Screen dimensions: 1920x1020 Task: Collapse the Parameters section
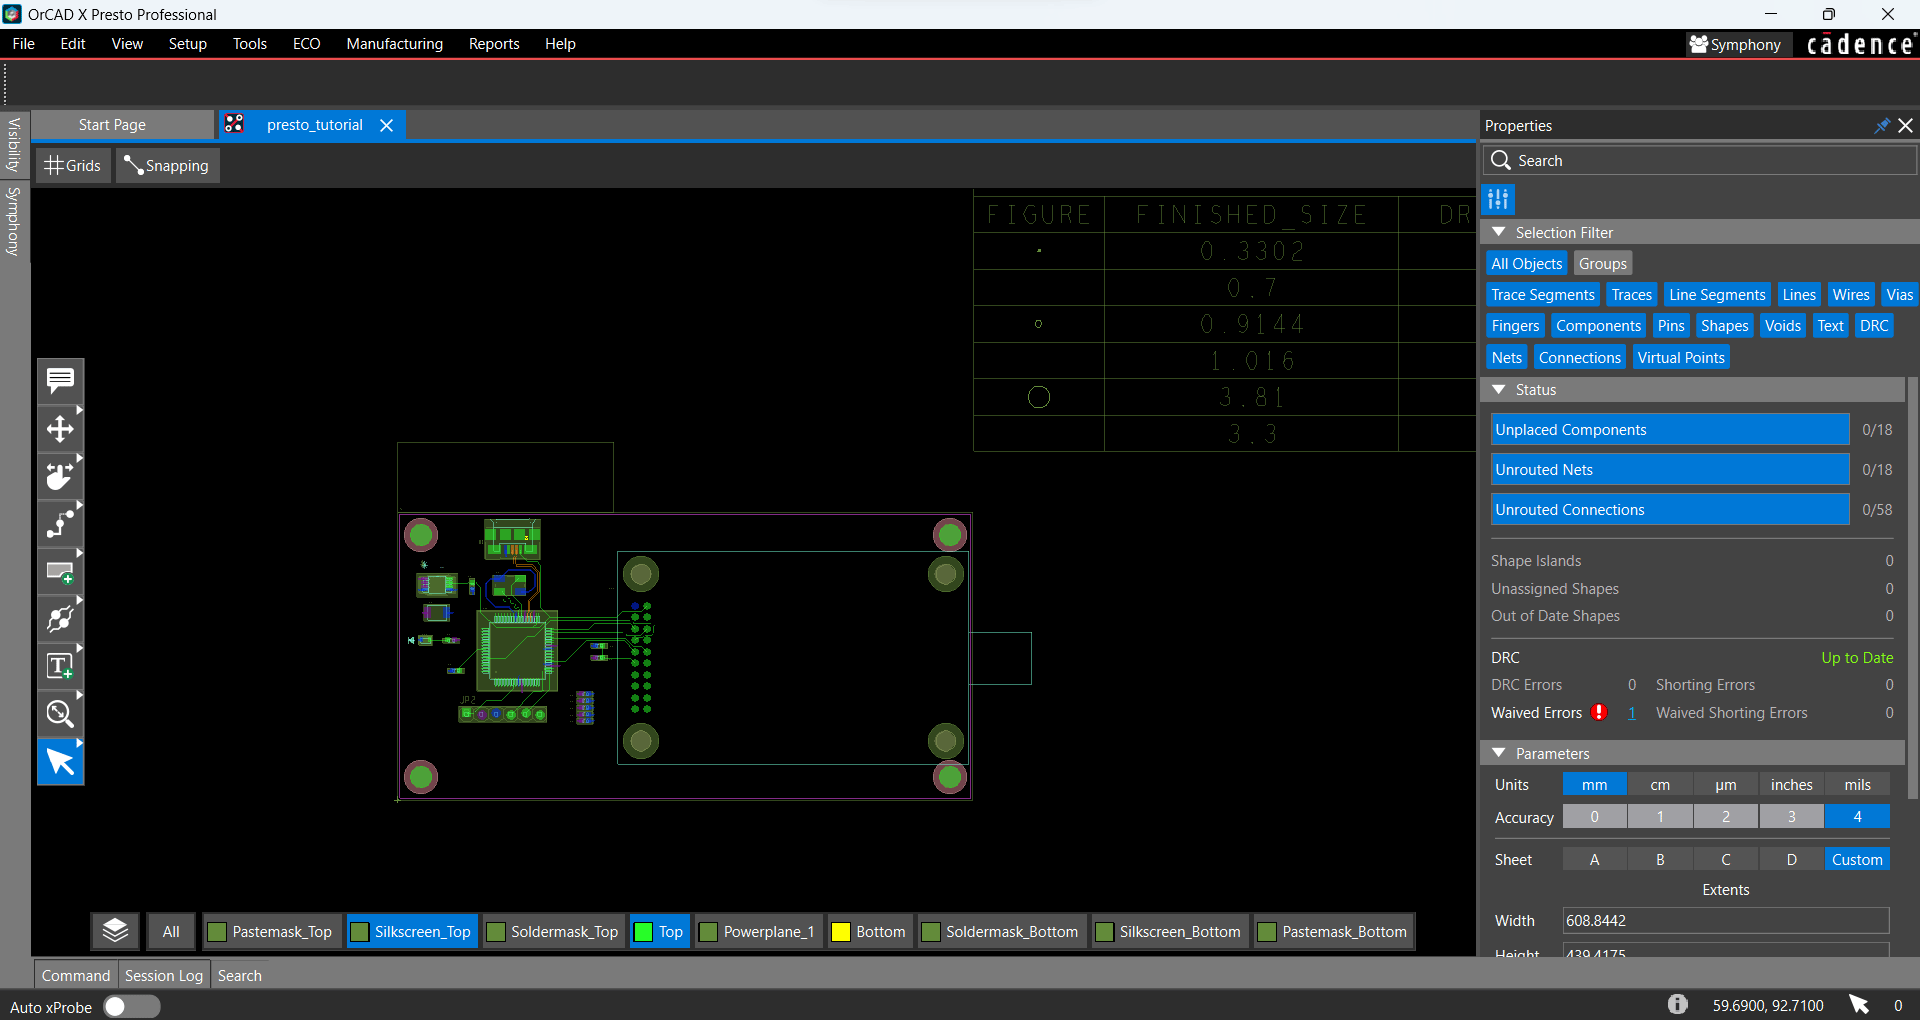1499,753
